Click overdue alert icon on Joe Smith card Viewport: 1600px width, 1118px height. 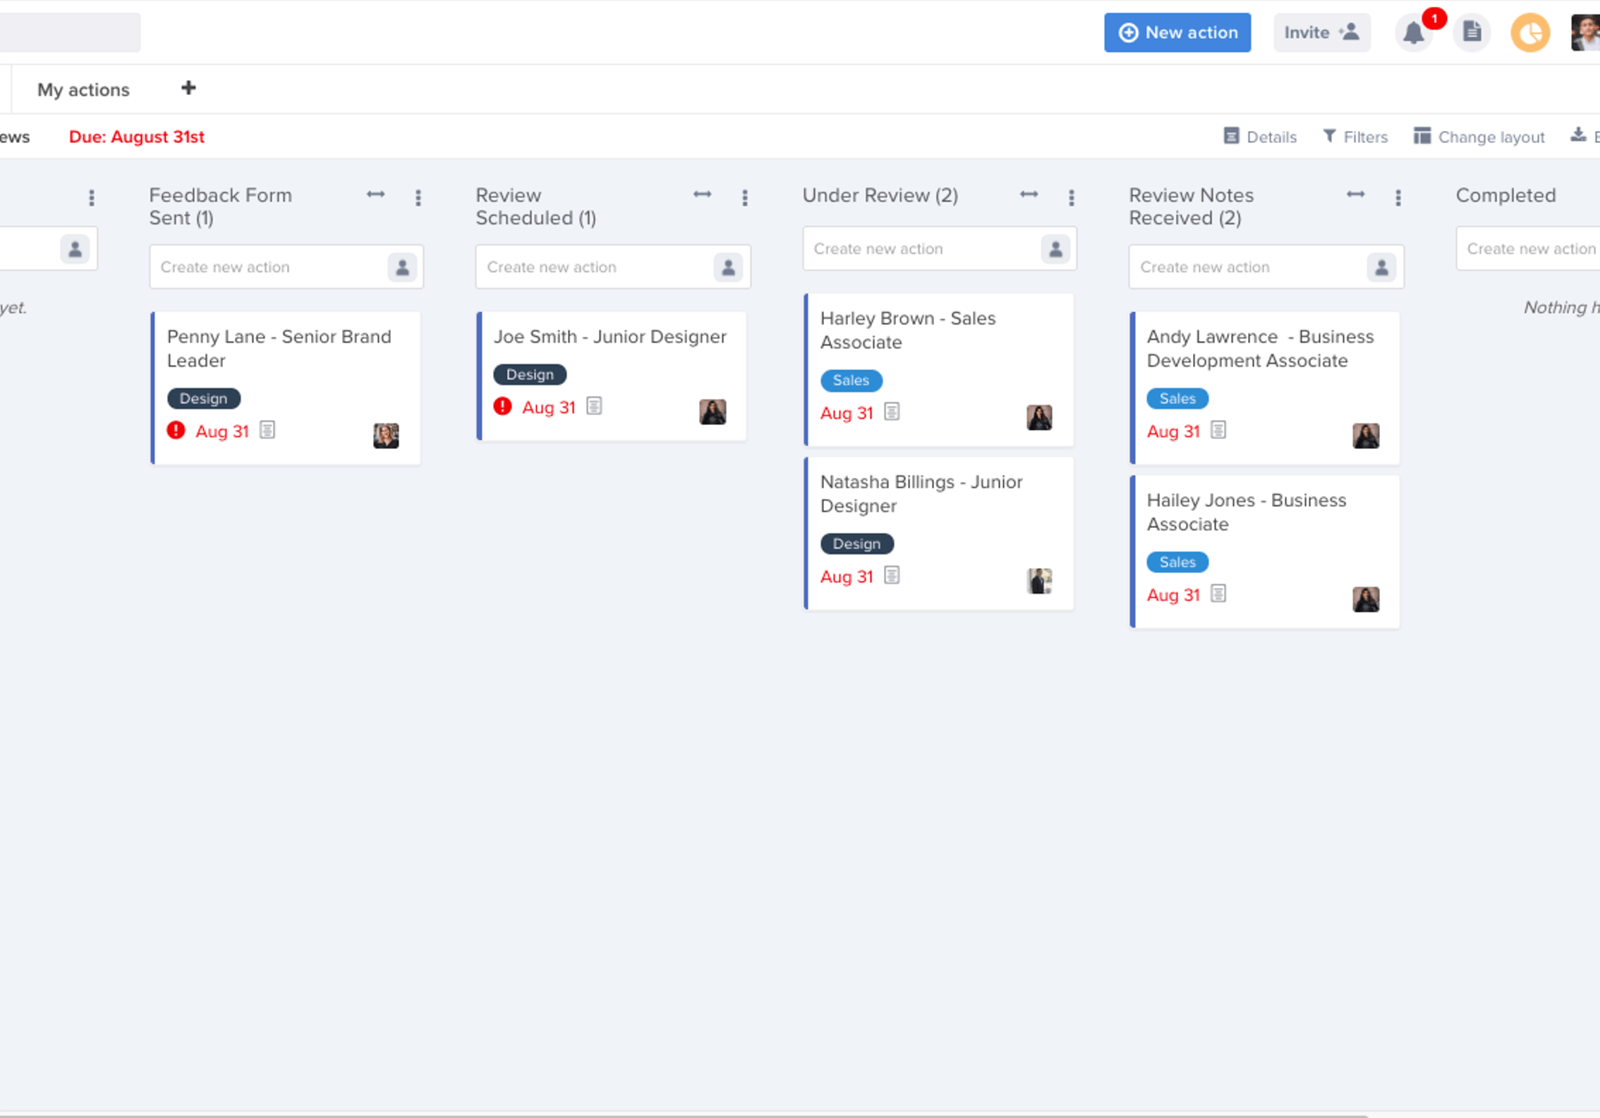pyautogui.click(x=503, y=406)
